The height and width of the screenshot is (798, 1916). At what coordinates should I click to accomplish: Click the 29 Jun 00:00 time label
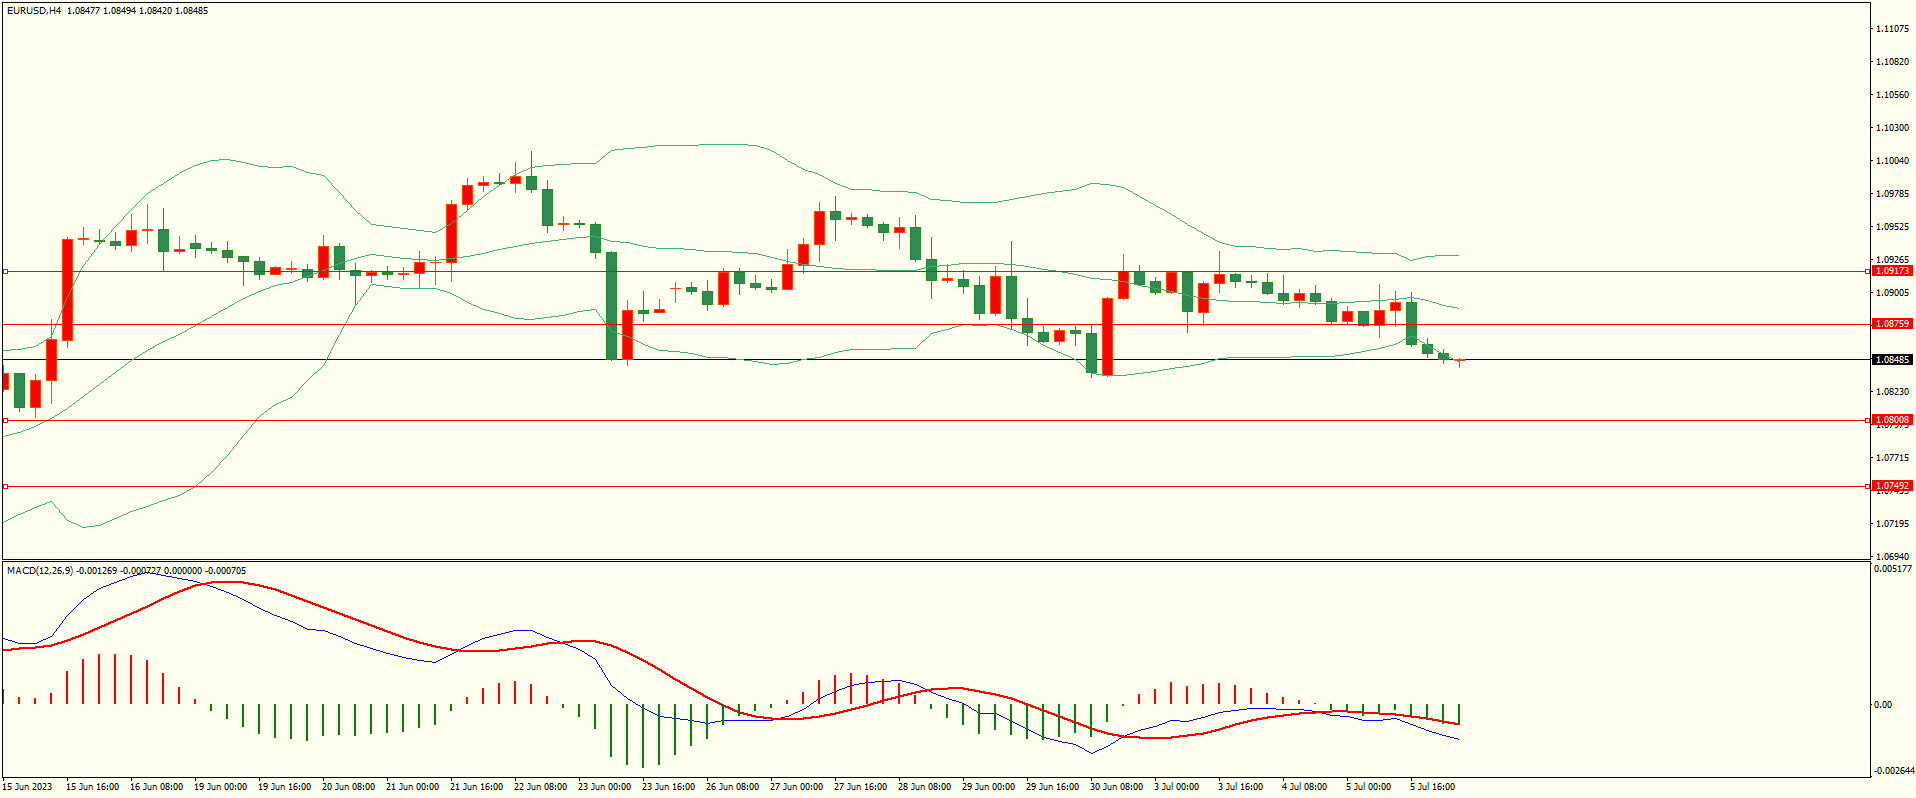[988, 787]
